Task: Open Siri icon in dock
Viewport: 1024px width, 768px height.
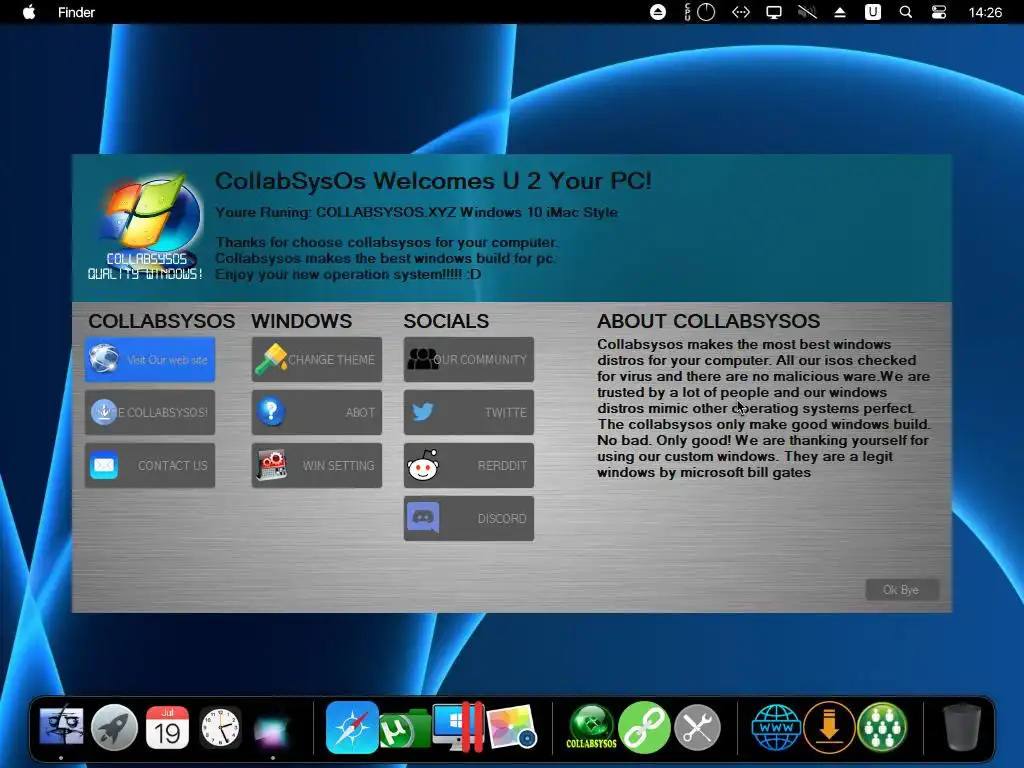Action: coord(272,730)
